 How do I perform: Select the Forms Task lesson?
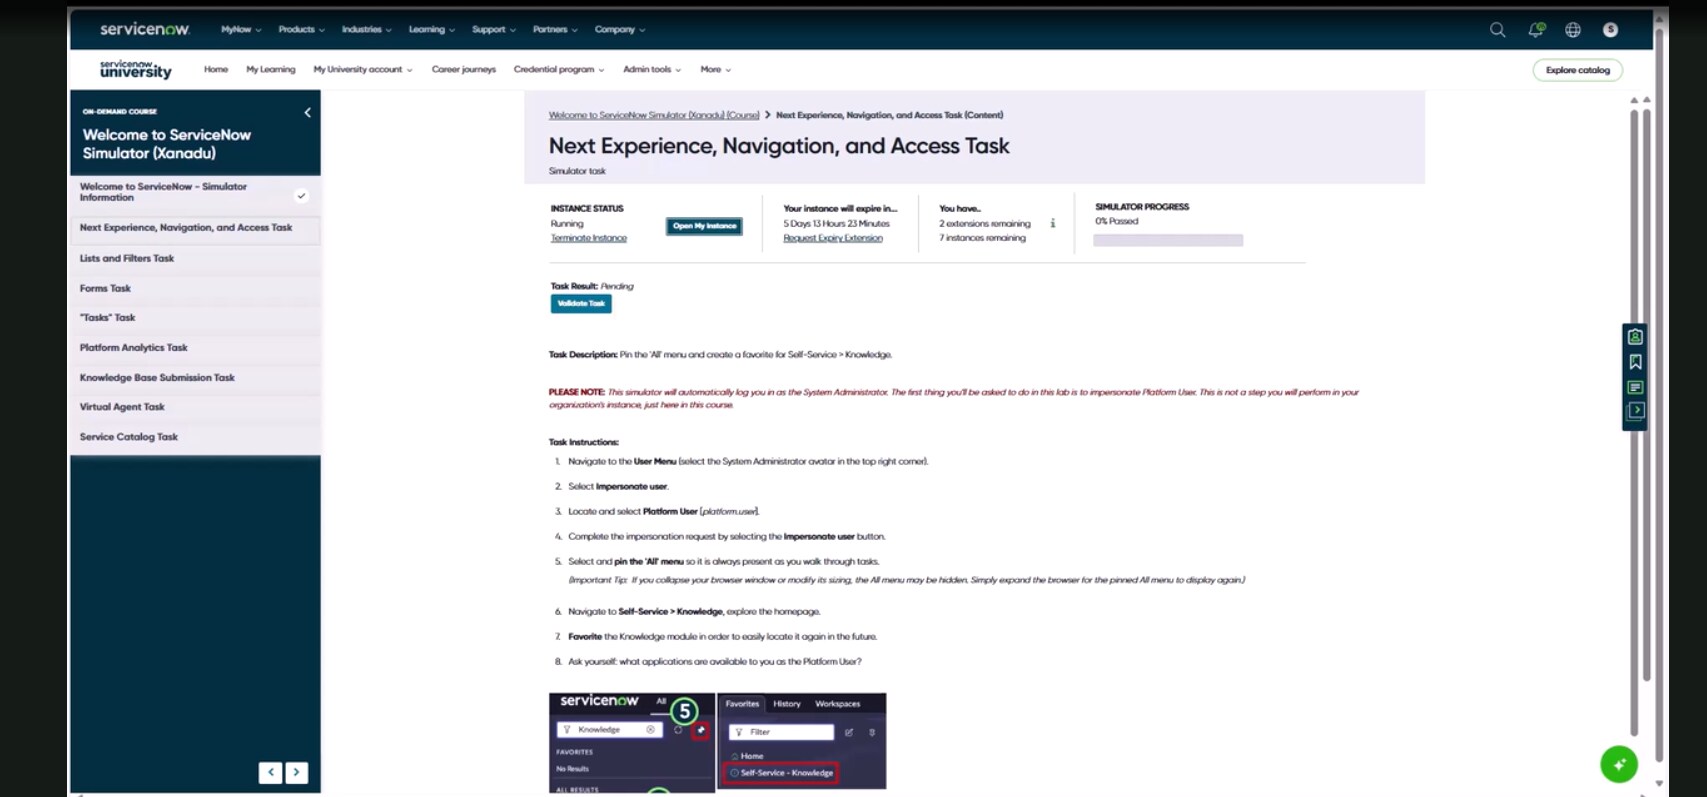point(195,288)
